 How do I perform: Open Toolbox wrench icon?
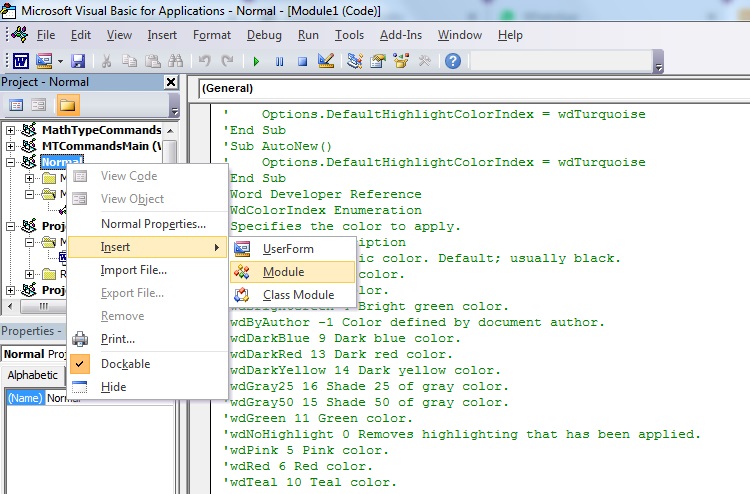point(424,61)
